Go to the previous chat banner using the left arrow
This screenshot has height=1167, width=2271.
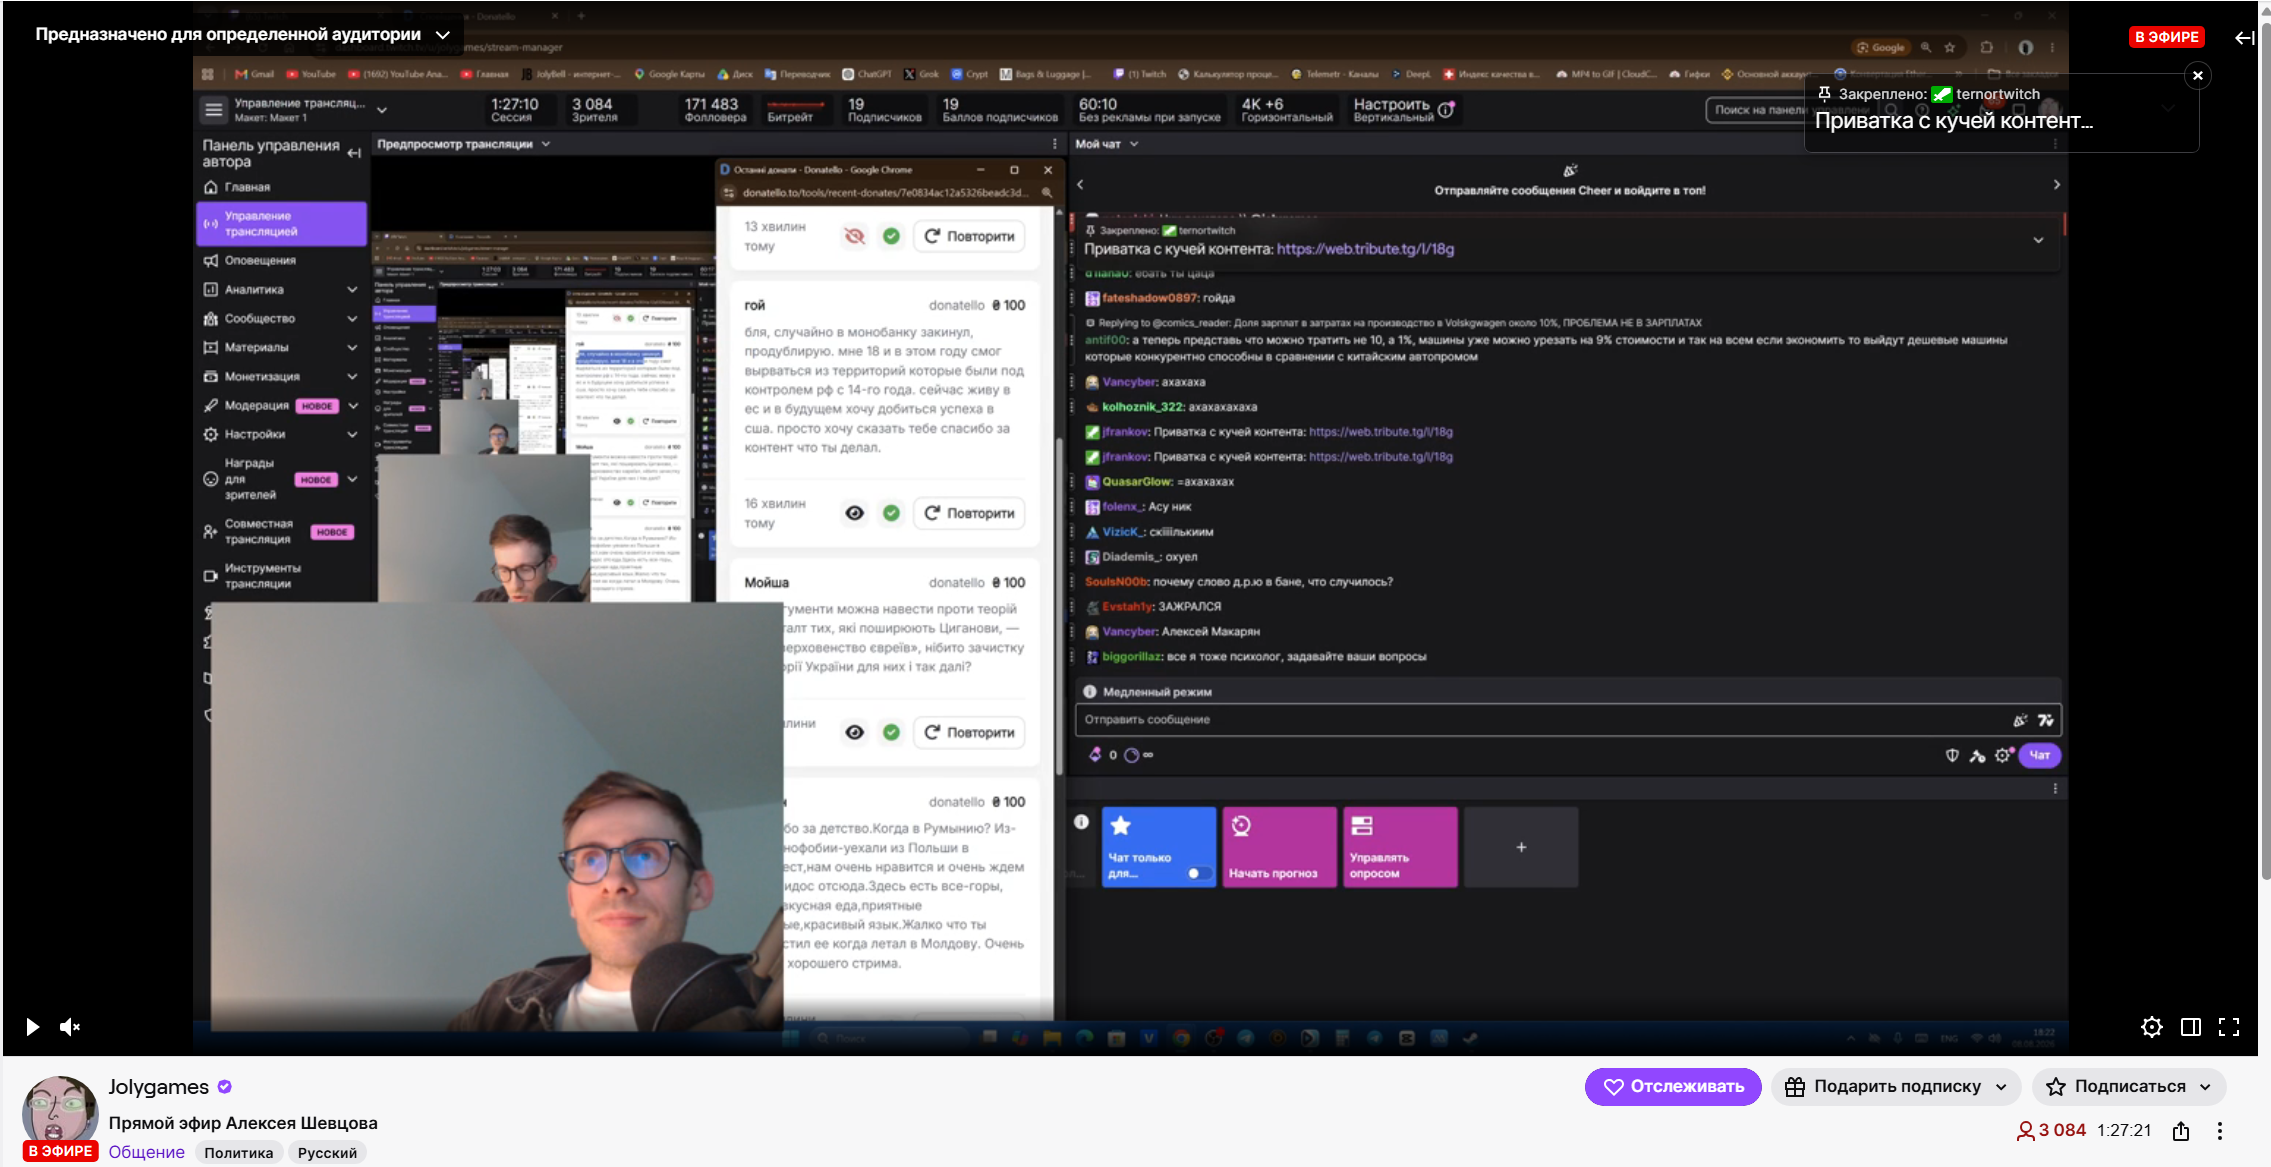tap(1080, 185)
